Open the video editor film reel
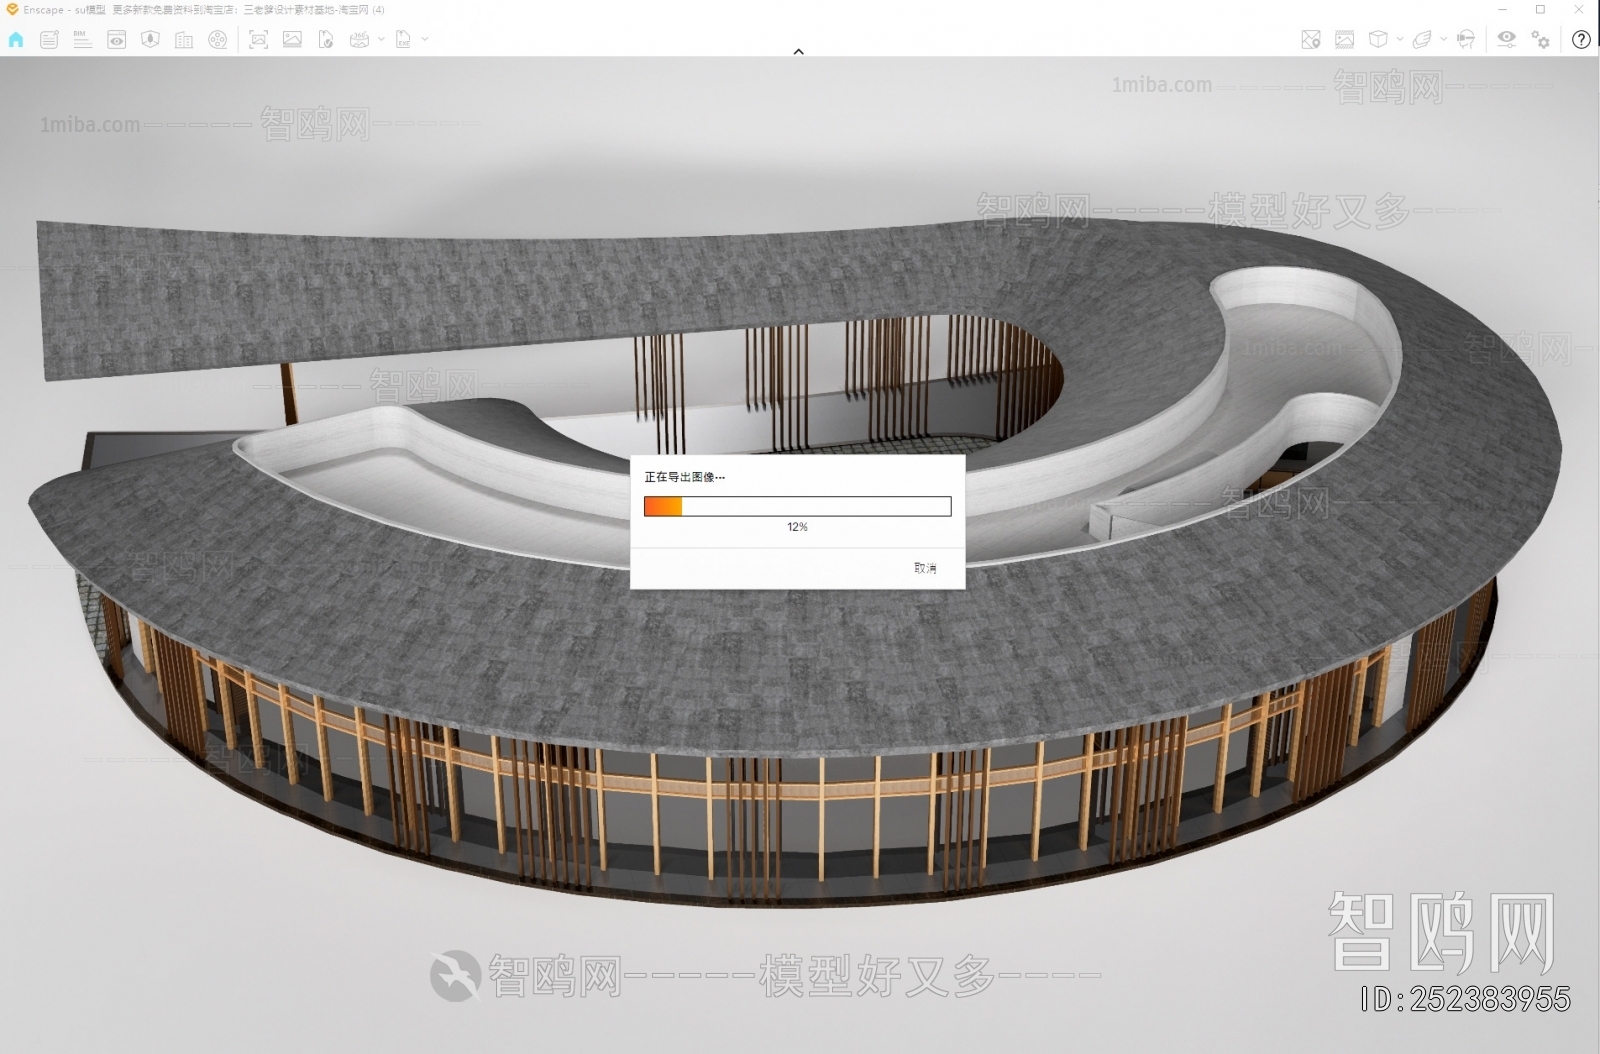The image size is (1600, 1054). tap(217, 40)
